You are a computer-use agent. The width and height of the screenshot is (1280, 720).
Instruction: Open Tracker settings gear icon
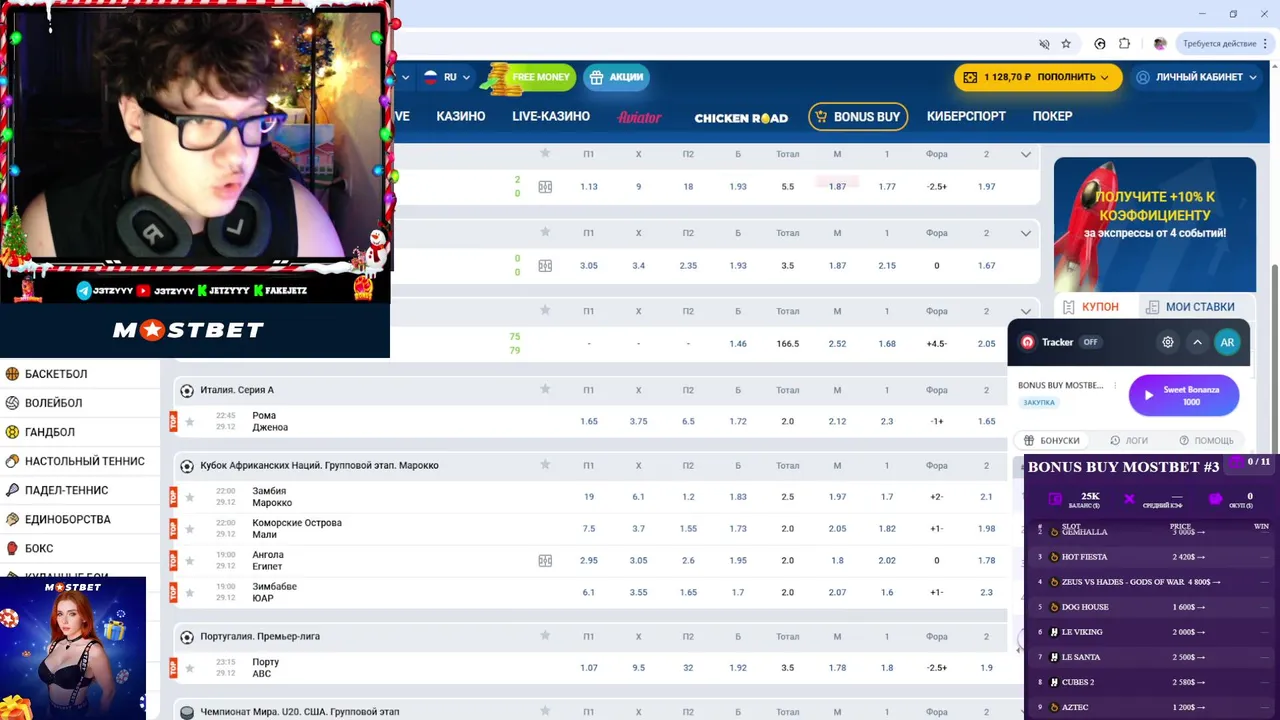1168,342
